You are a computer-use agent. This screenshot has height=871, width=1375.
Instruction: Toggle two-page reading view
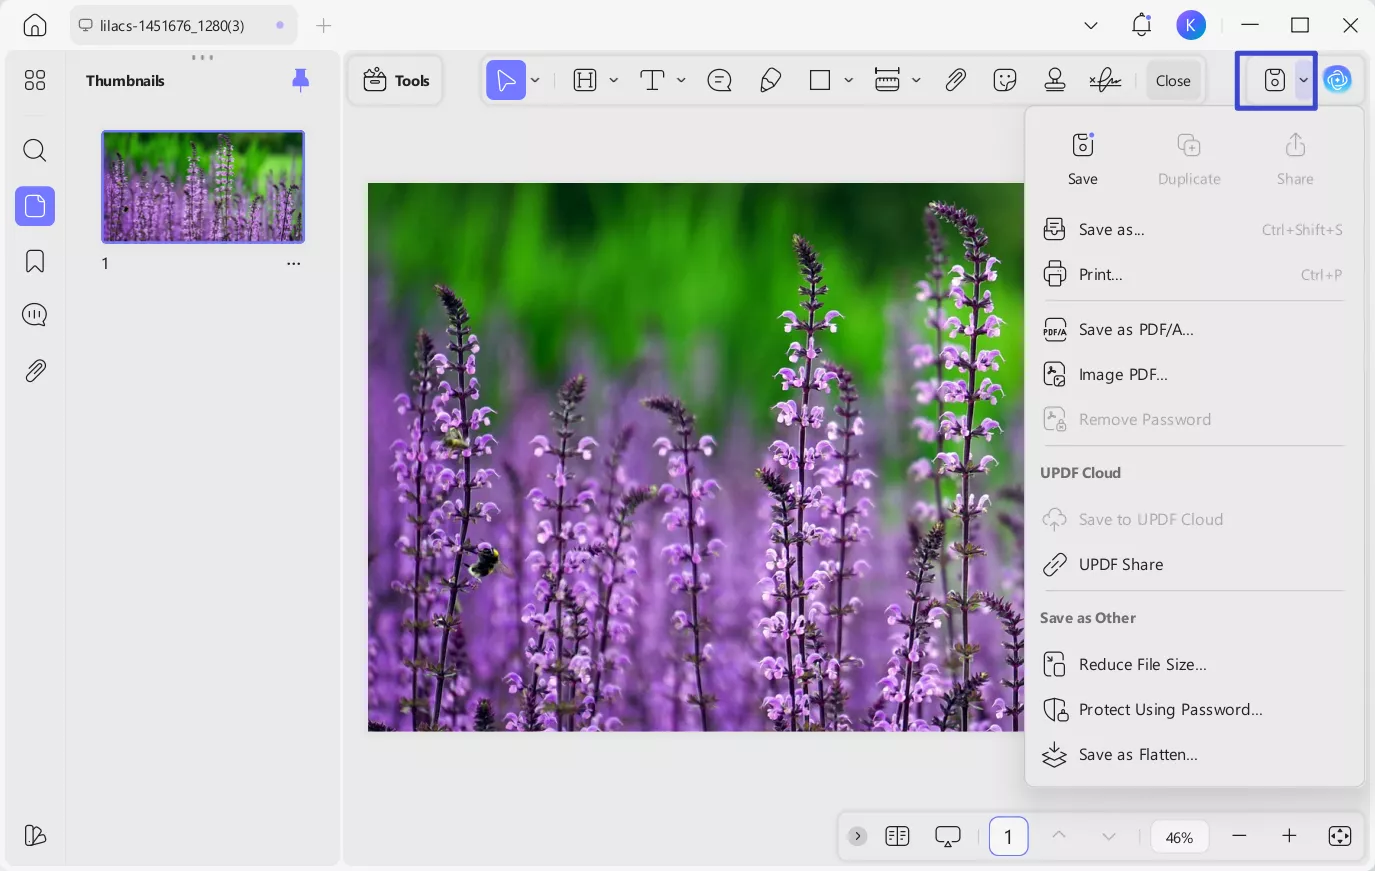[897, 836]
